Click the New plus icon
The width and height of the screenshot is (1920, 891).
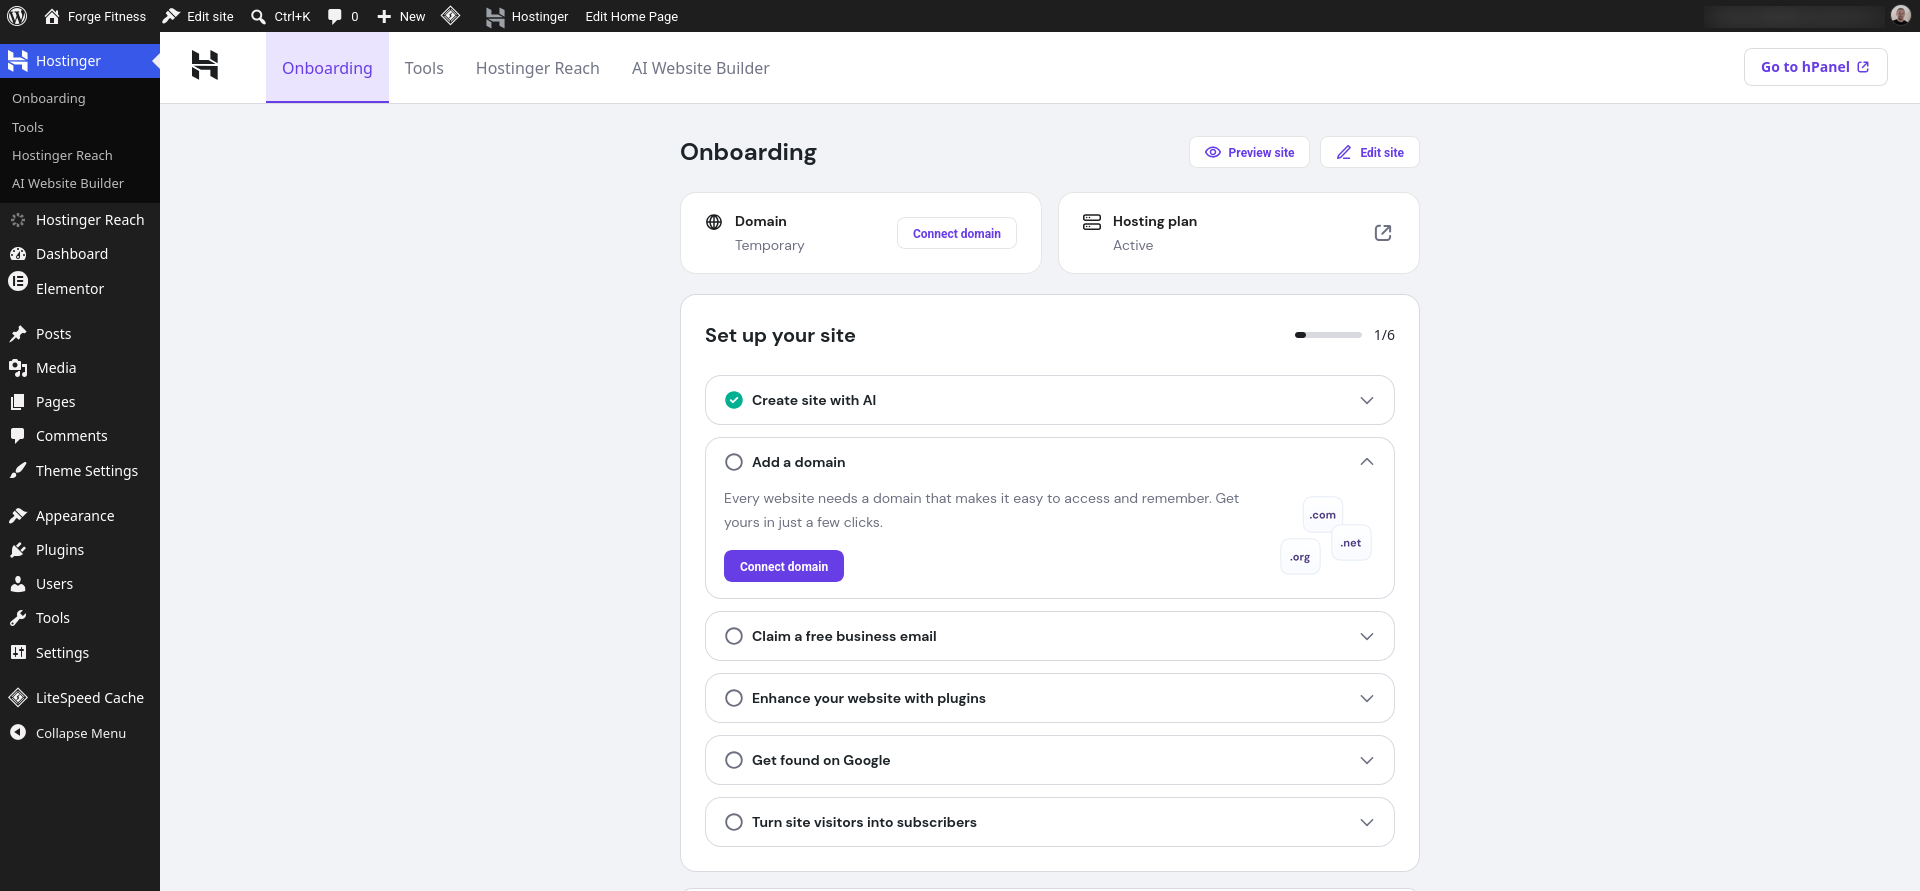coord(384,16)
